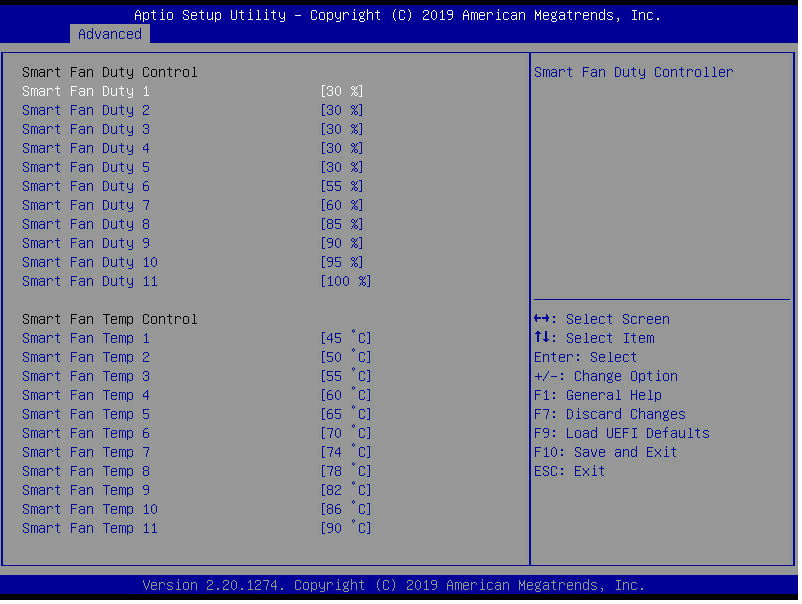Select Smart Fan Duty 1 setting

pos(86,92)
